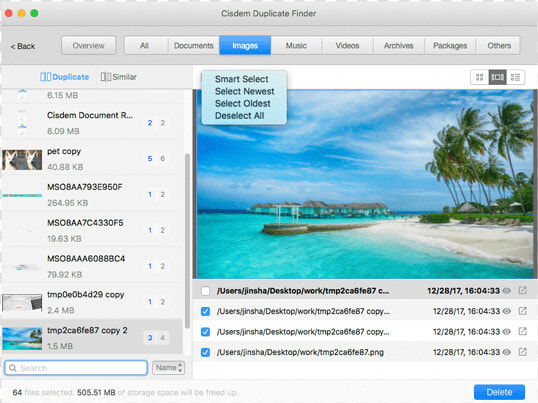
Task: Select tmp0e0b4d29 copy thumbnail
Action: pyautogui.click(x=22, y=303)
